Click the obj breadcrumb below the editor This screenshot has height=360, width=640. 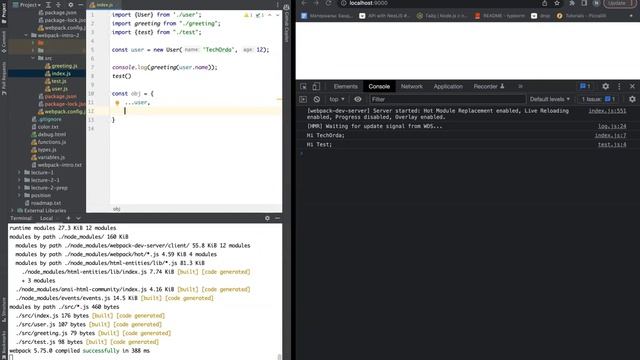[117, 209]
